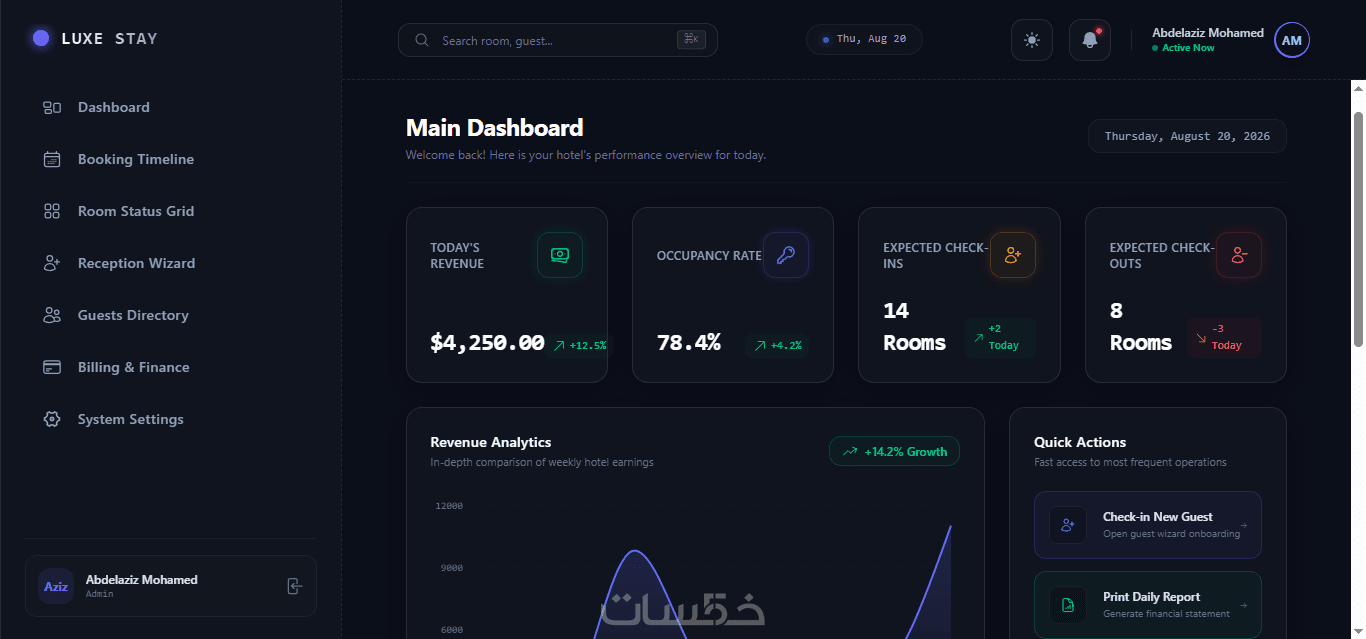
Task: Click the trend arrow in Growth badge
Action: pos(850,452)
